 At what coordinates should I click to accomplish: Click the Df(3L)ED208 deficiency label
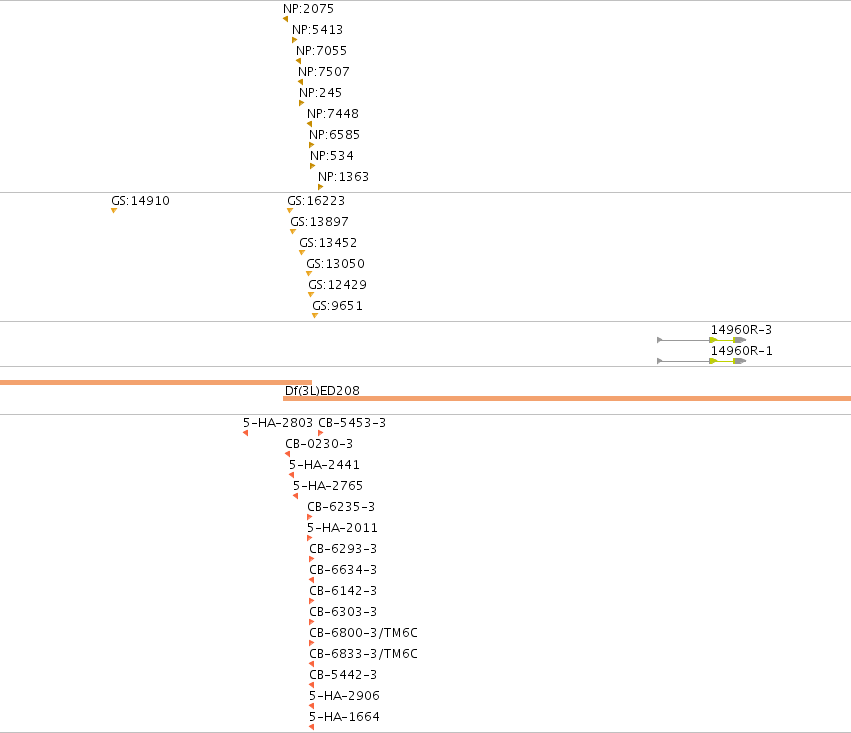coord(322,391)
